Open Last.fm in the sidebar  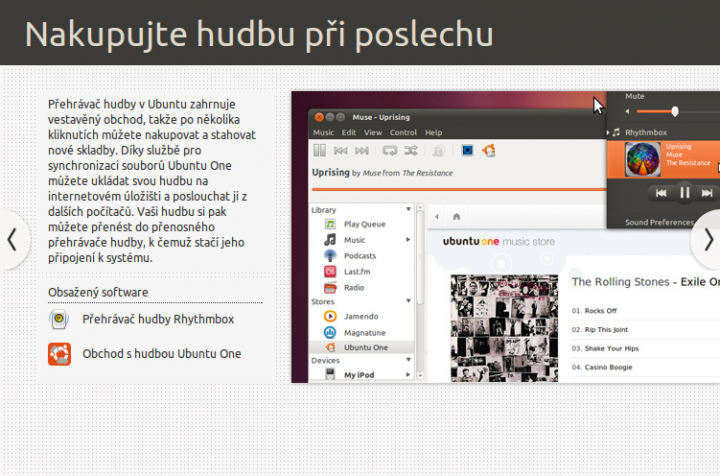pyautogui.click(x=357, y=272)
